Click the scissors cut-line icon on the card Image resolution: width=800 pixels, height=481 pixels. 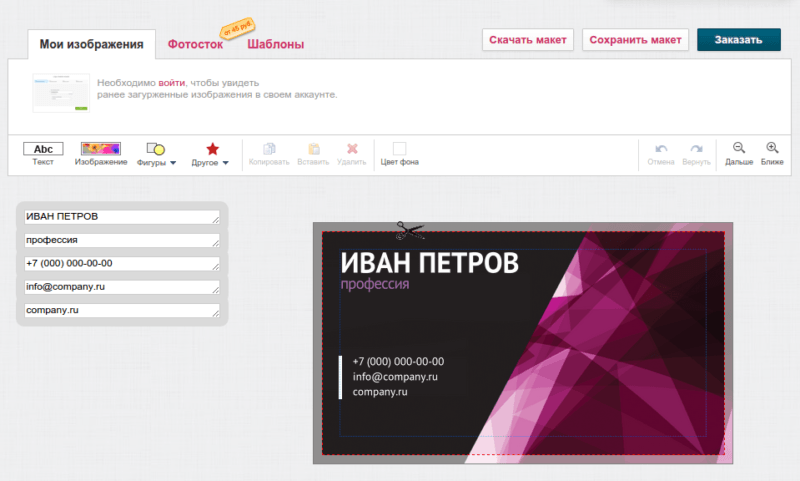(x=410, y=231)
